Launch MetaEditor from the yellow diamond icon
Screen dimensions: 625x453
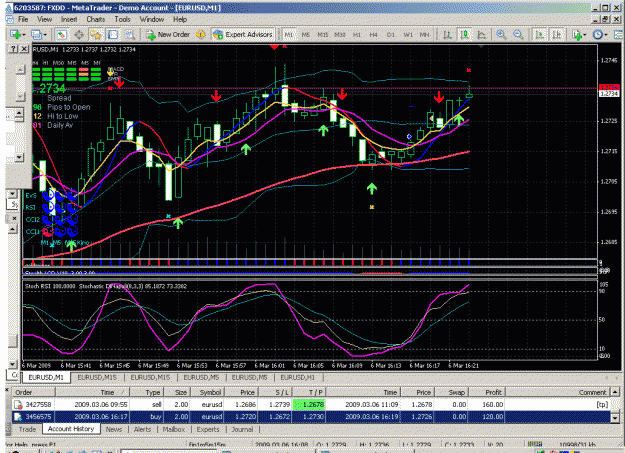pos(201,35)
